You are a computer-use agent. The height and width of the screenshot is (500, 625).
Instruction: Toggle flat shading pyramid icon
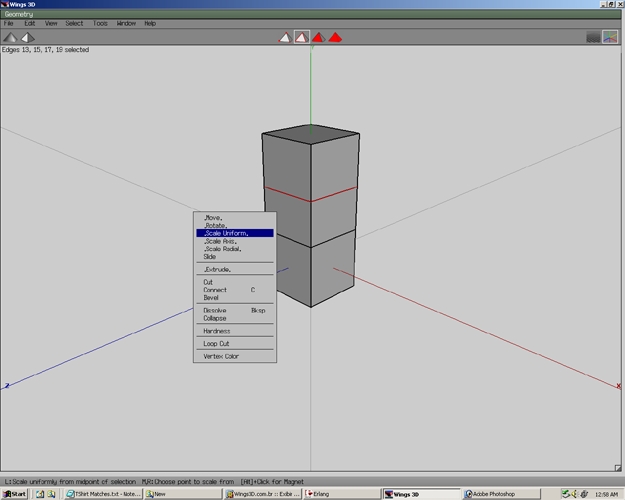pos(10,37)
